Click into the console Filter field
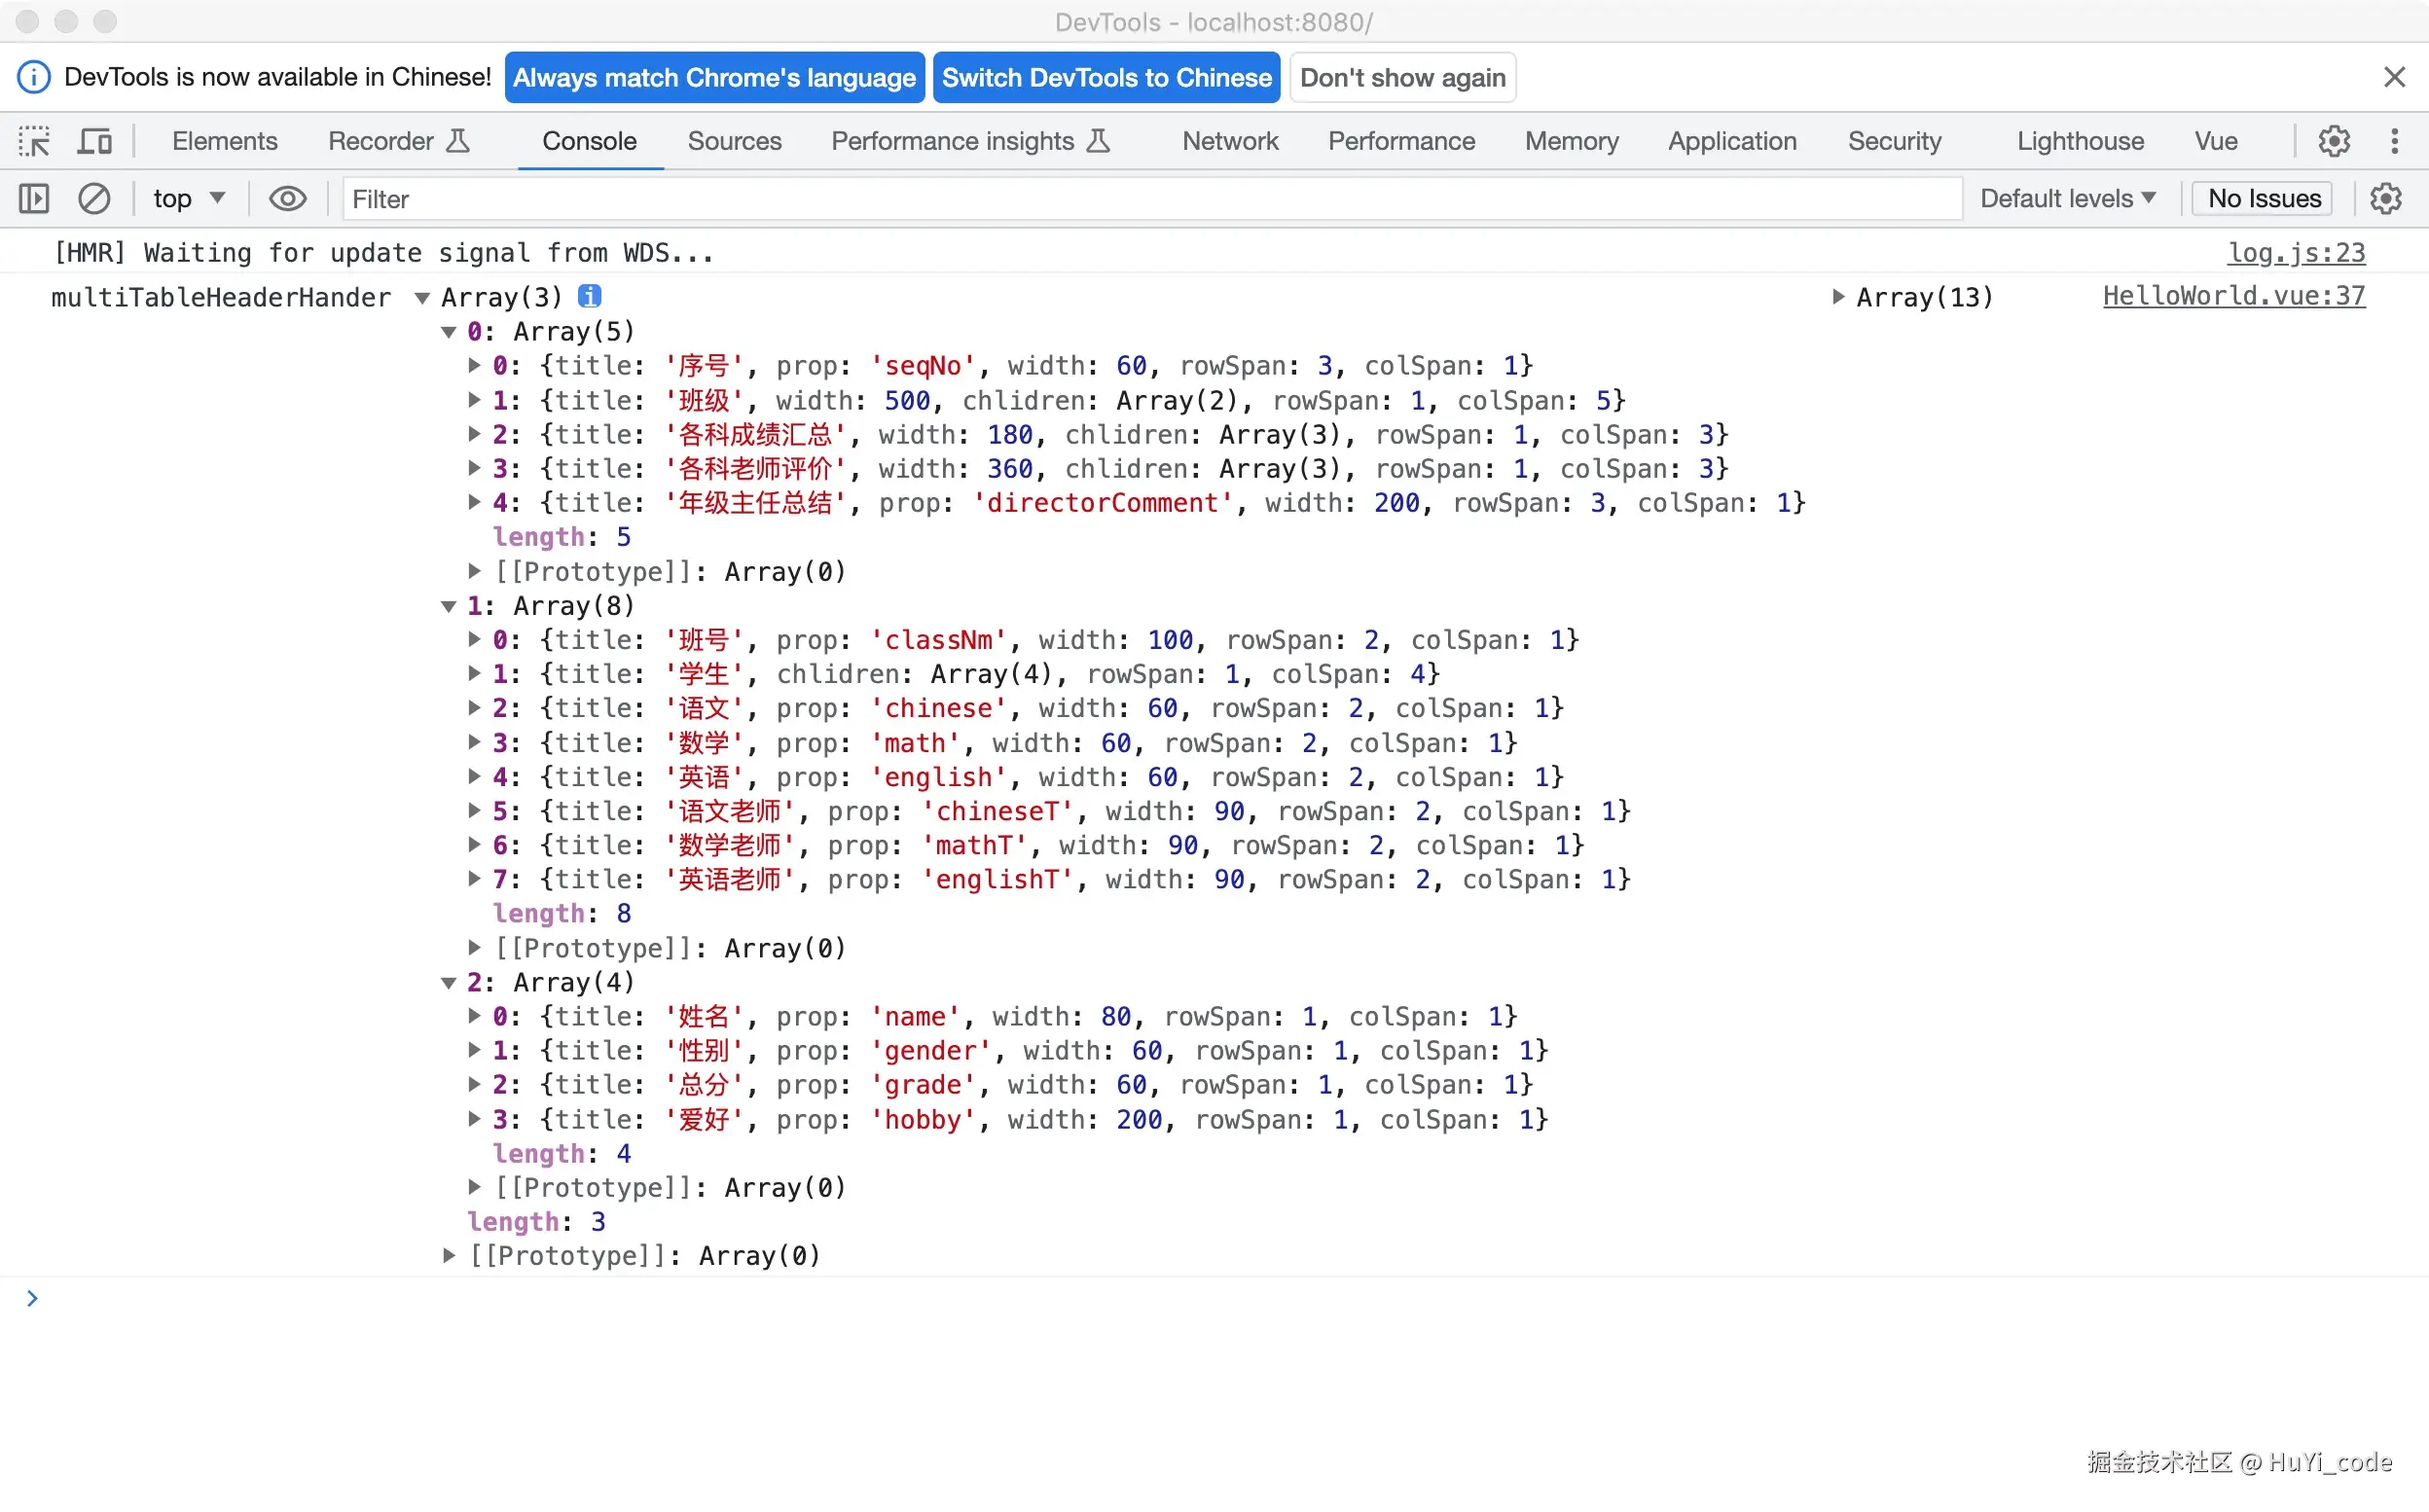This screenshot has height=1512, width=2429. [1150, 198]
